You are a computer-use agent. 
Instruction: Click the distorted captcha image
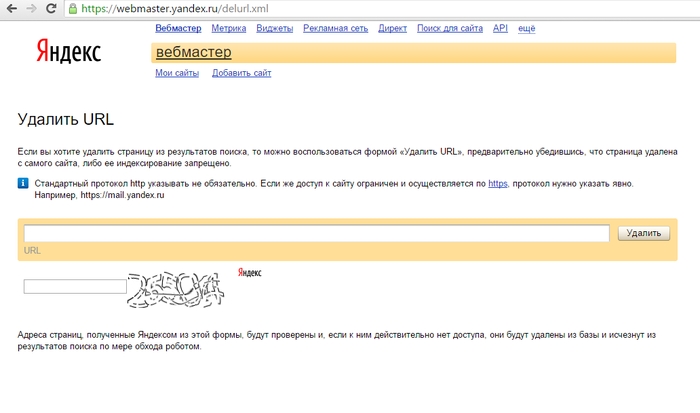(175, 290)
